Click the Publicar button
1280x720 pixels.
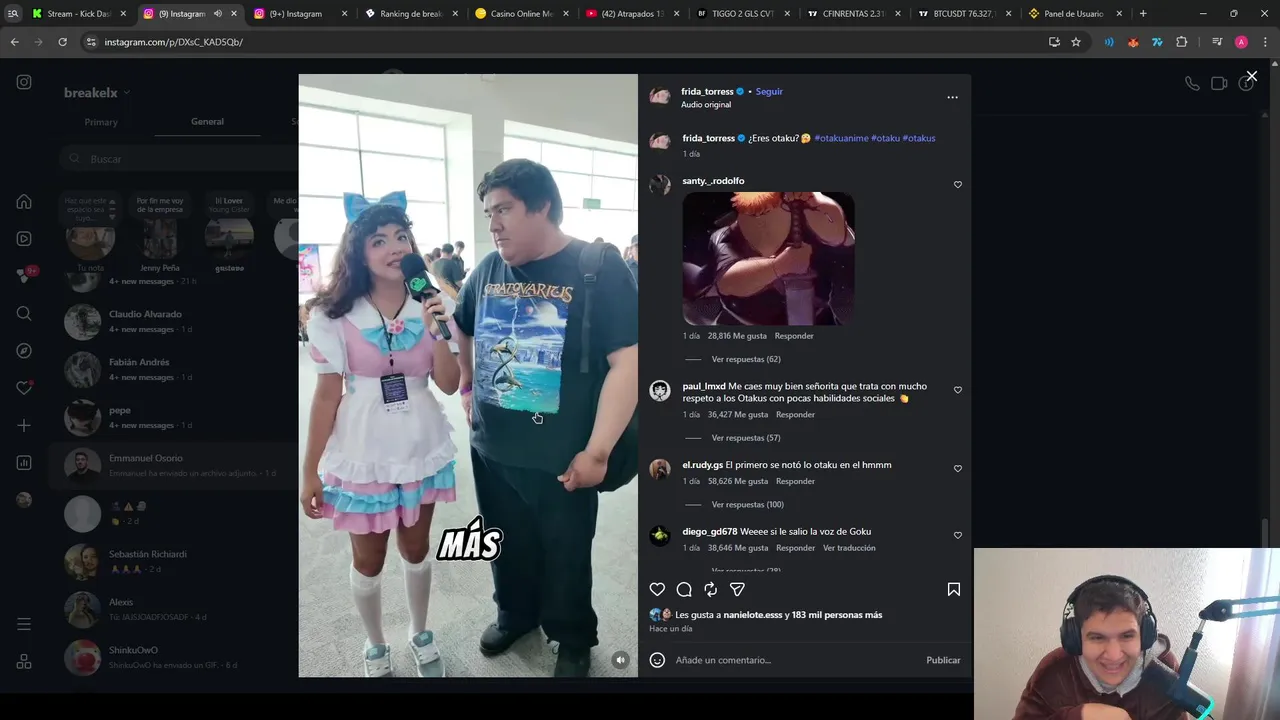(943, 660)
